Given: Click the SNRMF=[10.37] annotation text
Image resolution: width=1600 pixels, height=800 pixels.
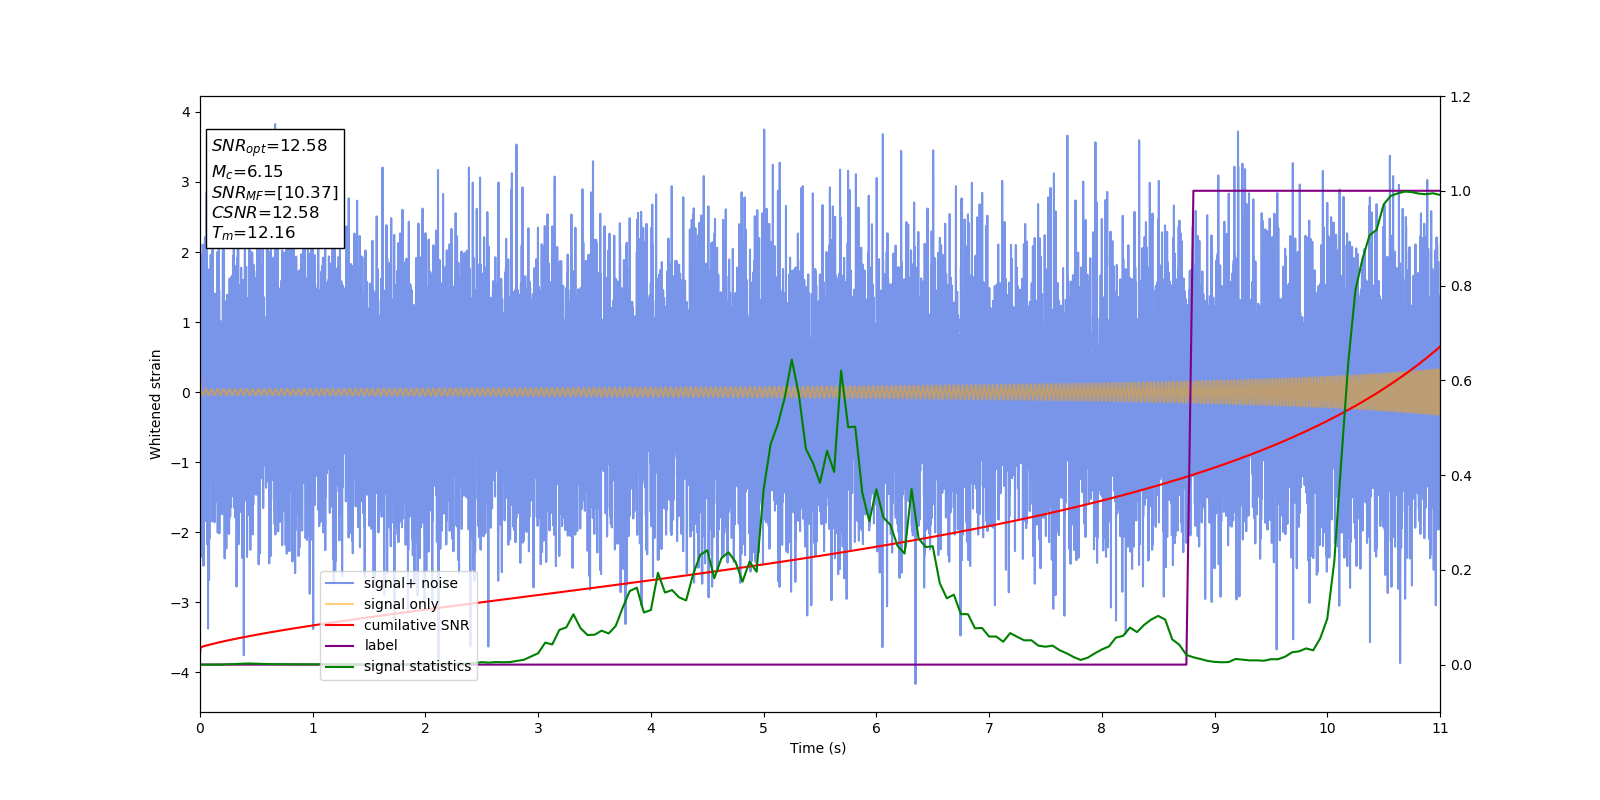Looking at the screenshot, I should (275, 192).
